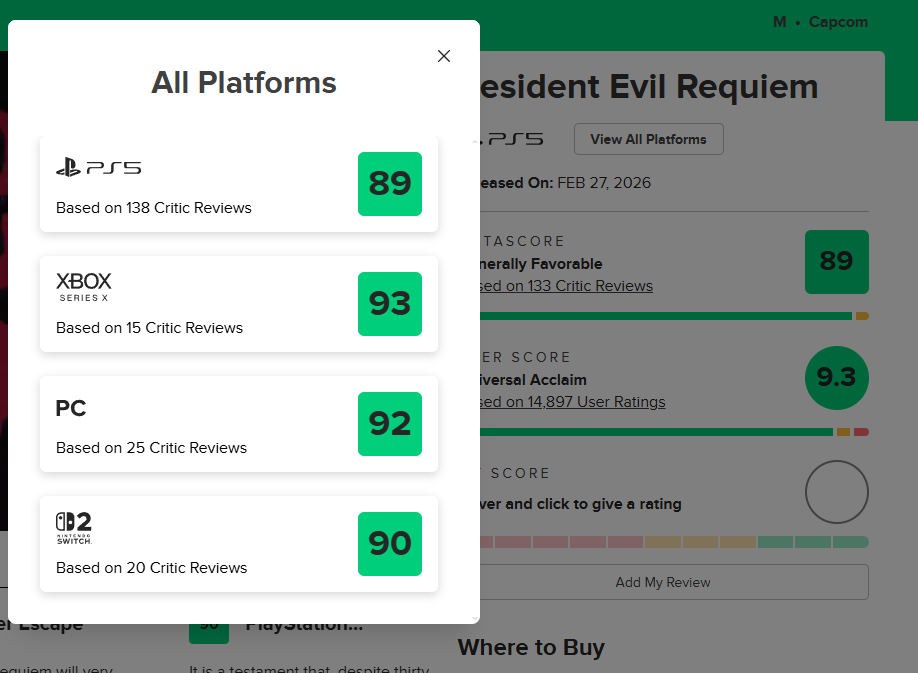Open Xbox Series X score badge 93
Image resolution: width=918 pixels, height=673 pixels.
390,304
